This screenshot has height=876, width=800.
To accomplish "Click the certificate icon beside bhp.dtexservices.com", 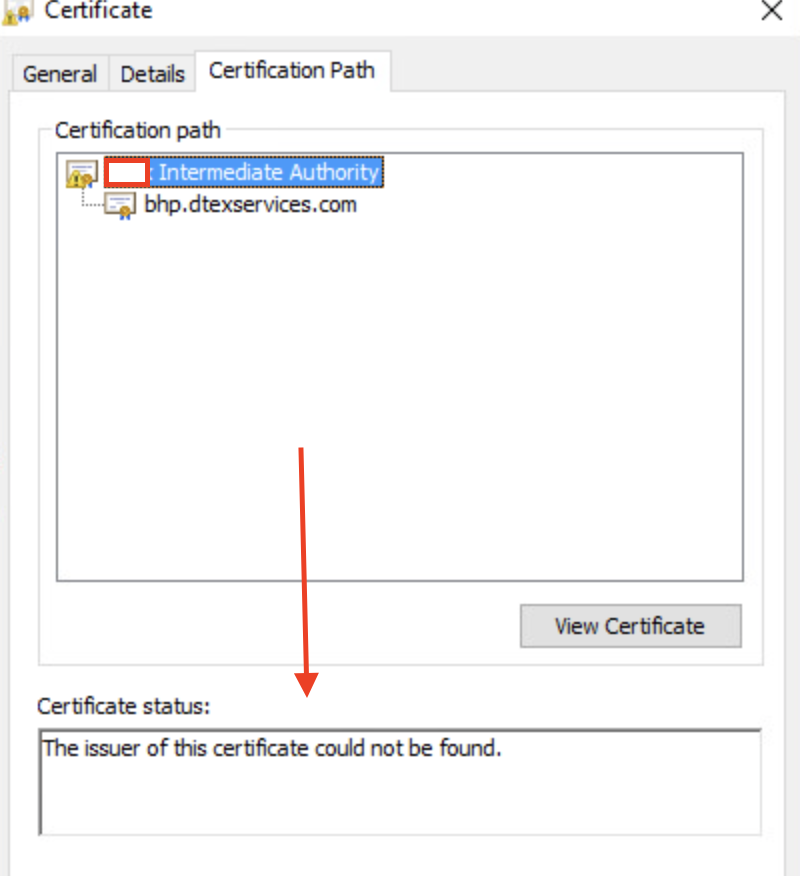I will pos(118,204).
